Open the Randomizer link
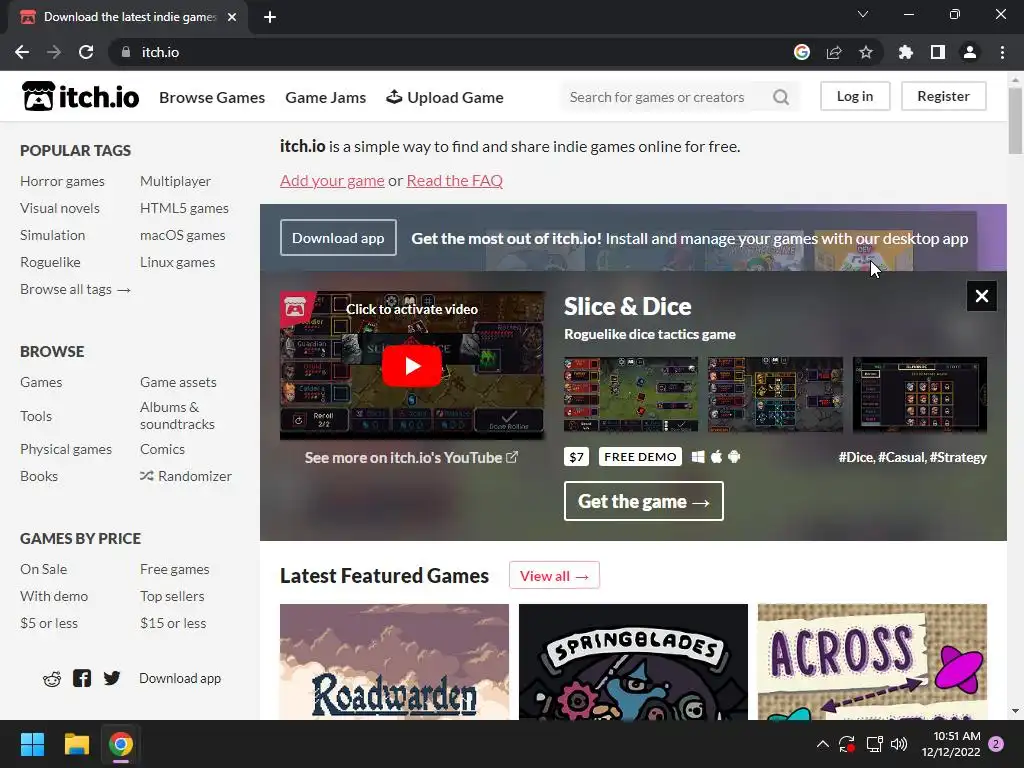The height and width of the screenshot is (768, 1024). pyautogui.click(x=186, y=476)
